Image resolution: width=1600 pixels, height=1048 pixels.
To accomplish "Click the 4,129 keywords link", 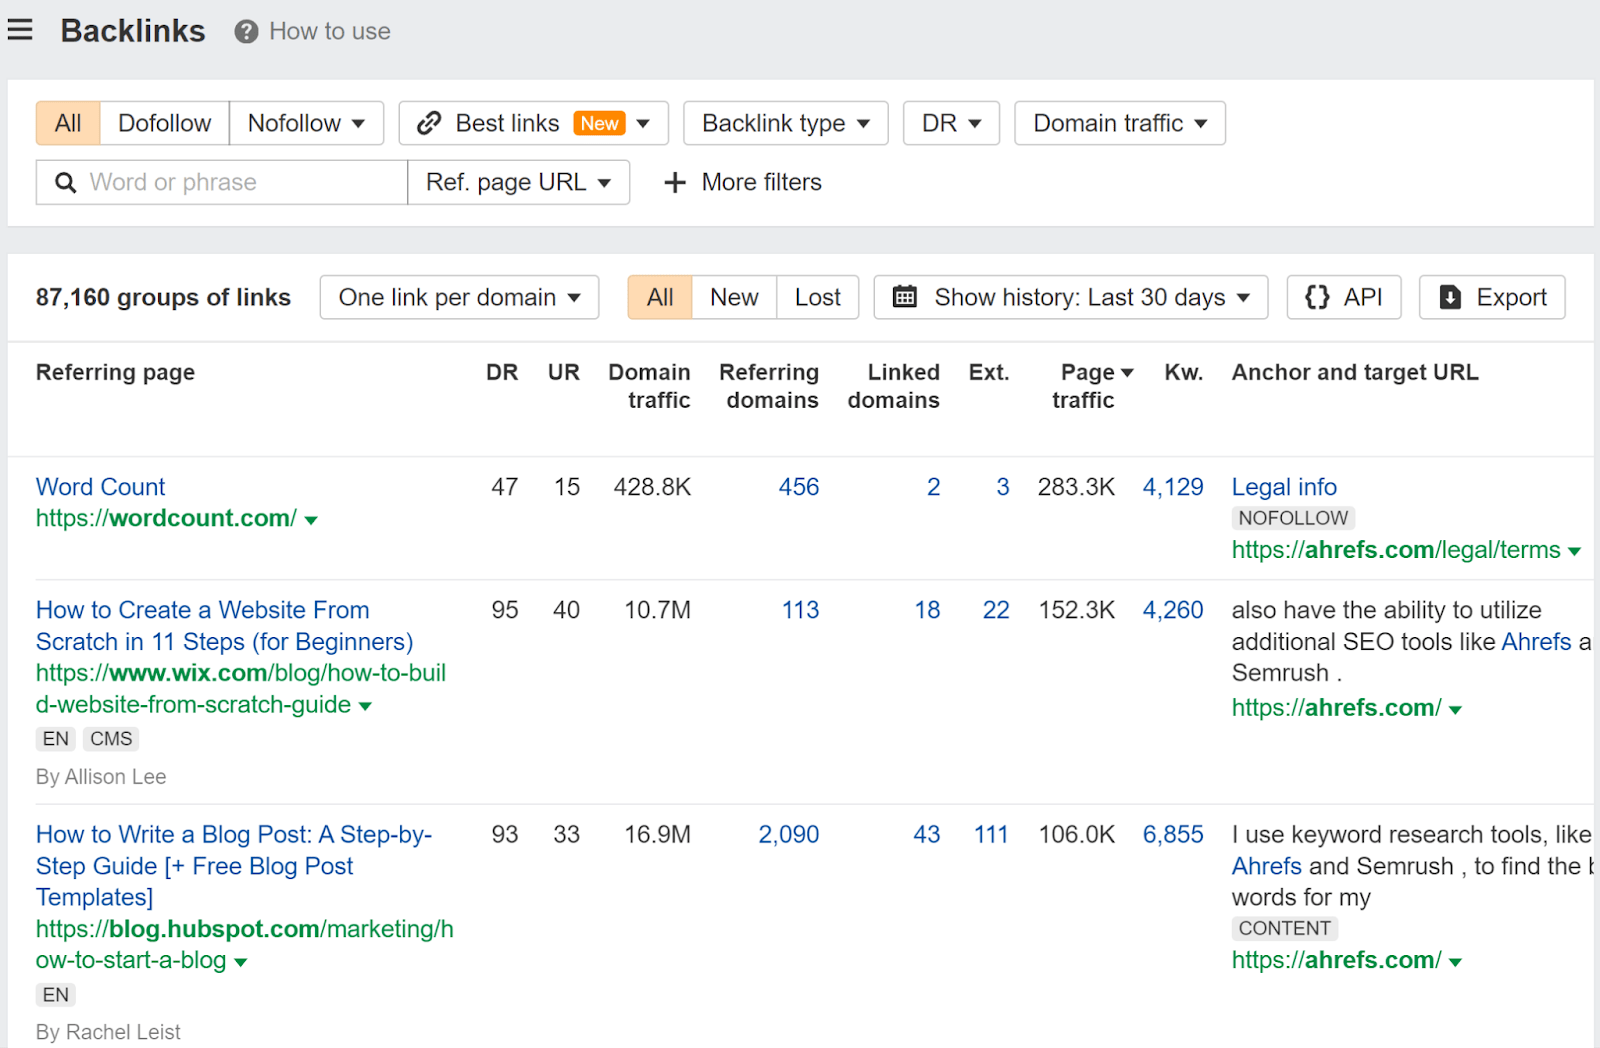I will click(1172, 487).
